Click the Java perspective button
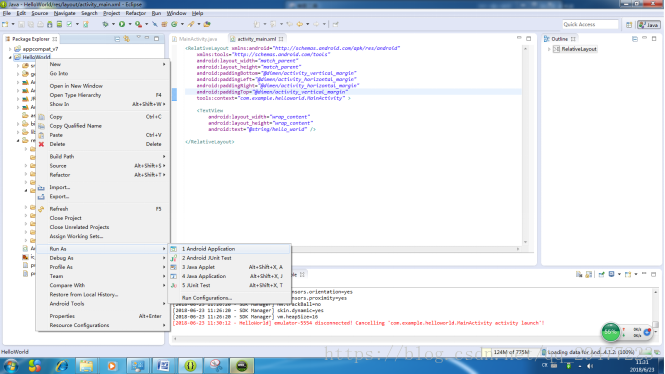 (648, 25)
